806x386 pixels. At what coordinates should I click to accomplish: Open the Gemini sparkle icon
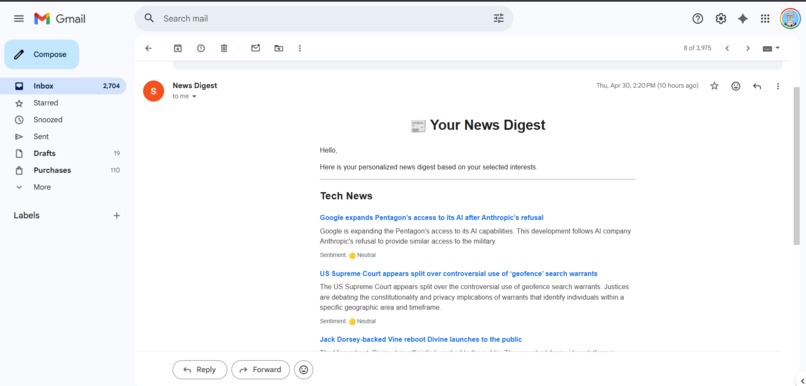(743, 19)
